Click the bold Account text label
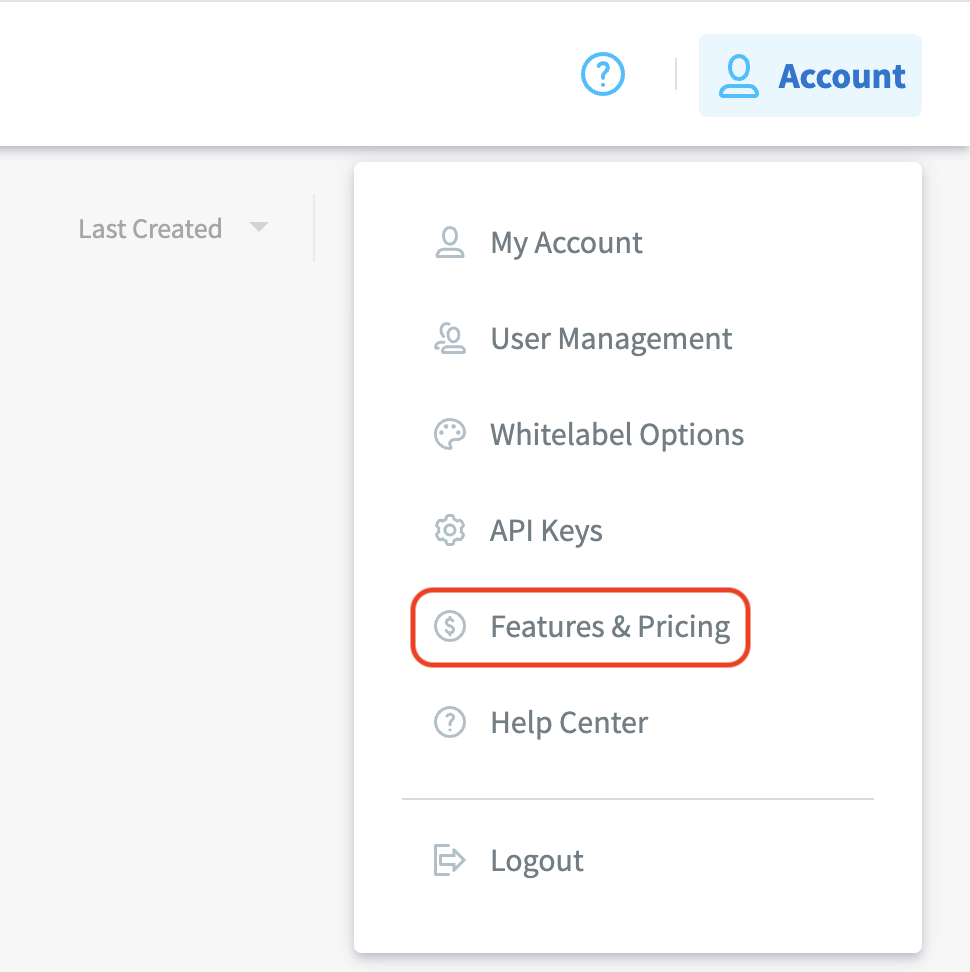 pos(842,76)
